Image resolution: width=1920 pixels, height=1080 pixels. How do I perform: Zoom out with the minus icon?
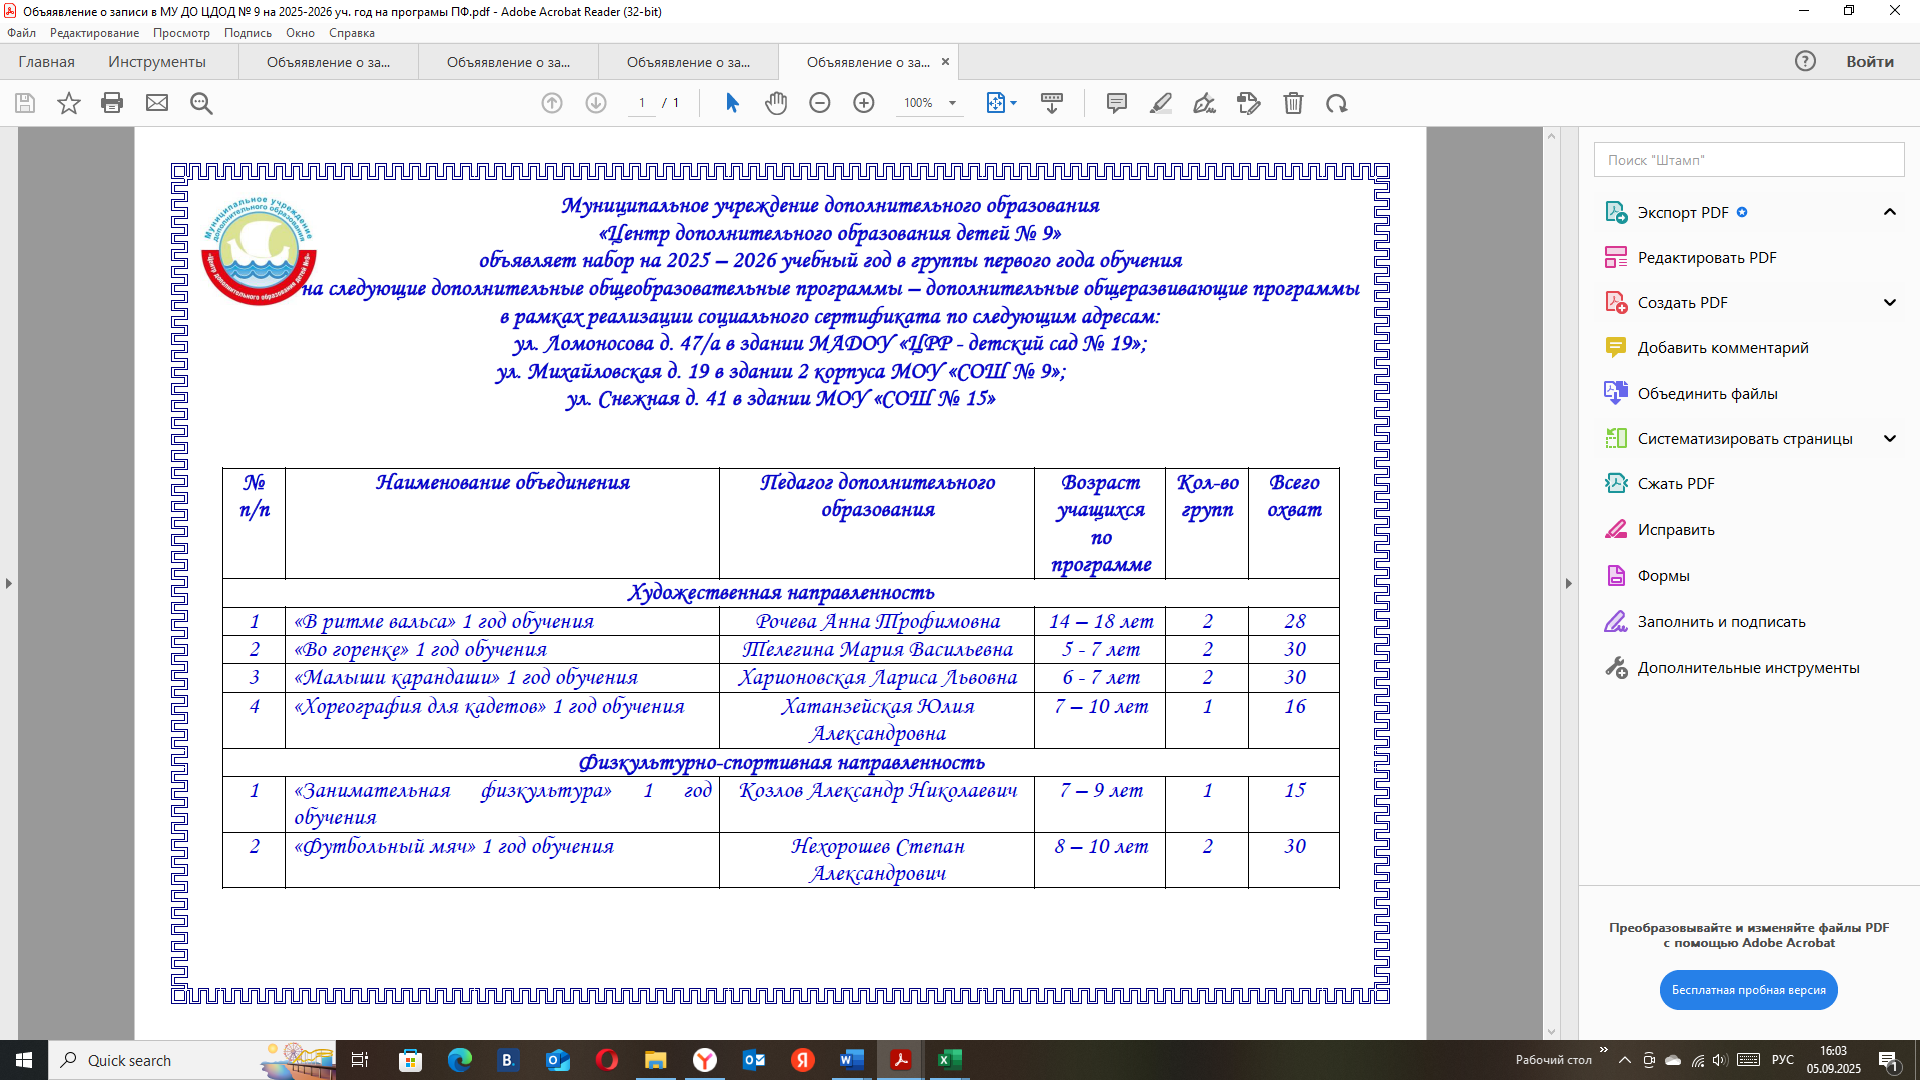tap(820, 103)
